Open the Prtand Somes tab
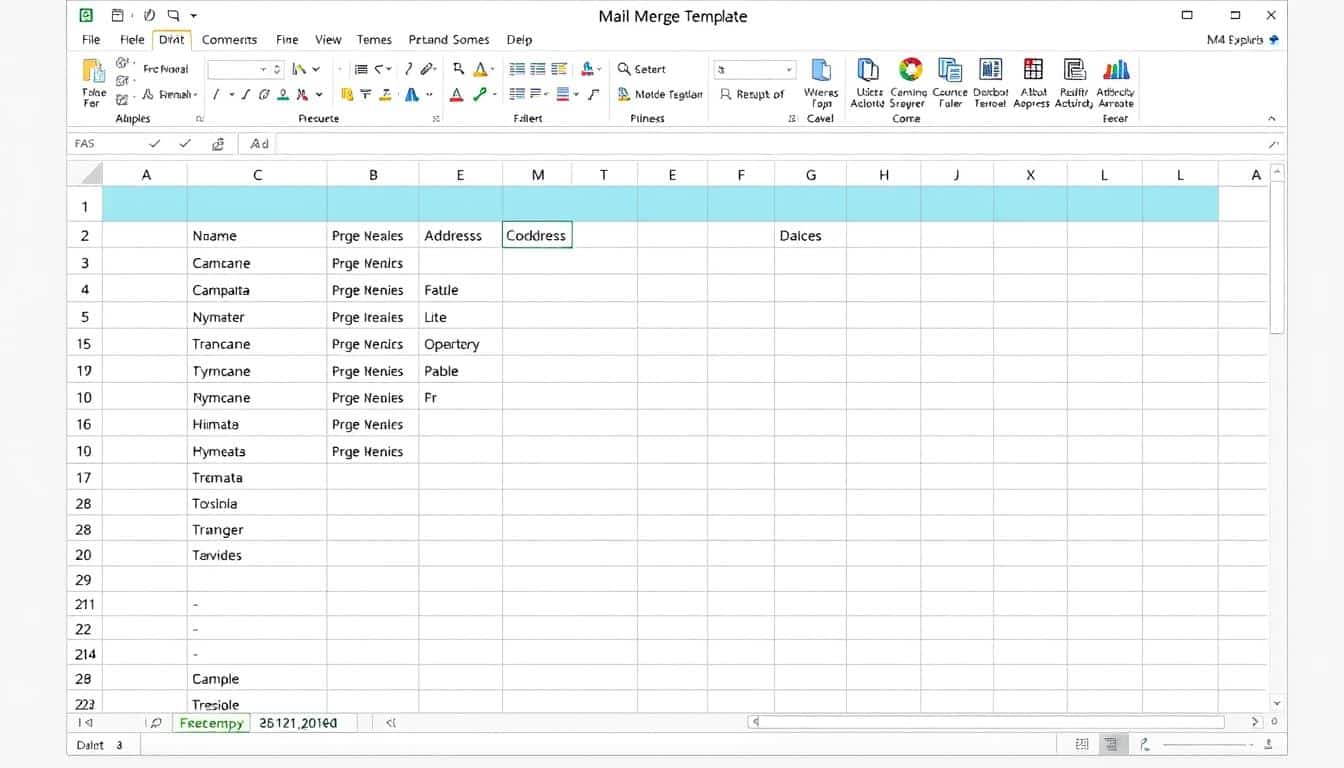This screenshot has width=1344, height=768. [x=449, y=40]
